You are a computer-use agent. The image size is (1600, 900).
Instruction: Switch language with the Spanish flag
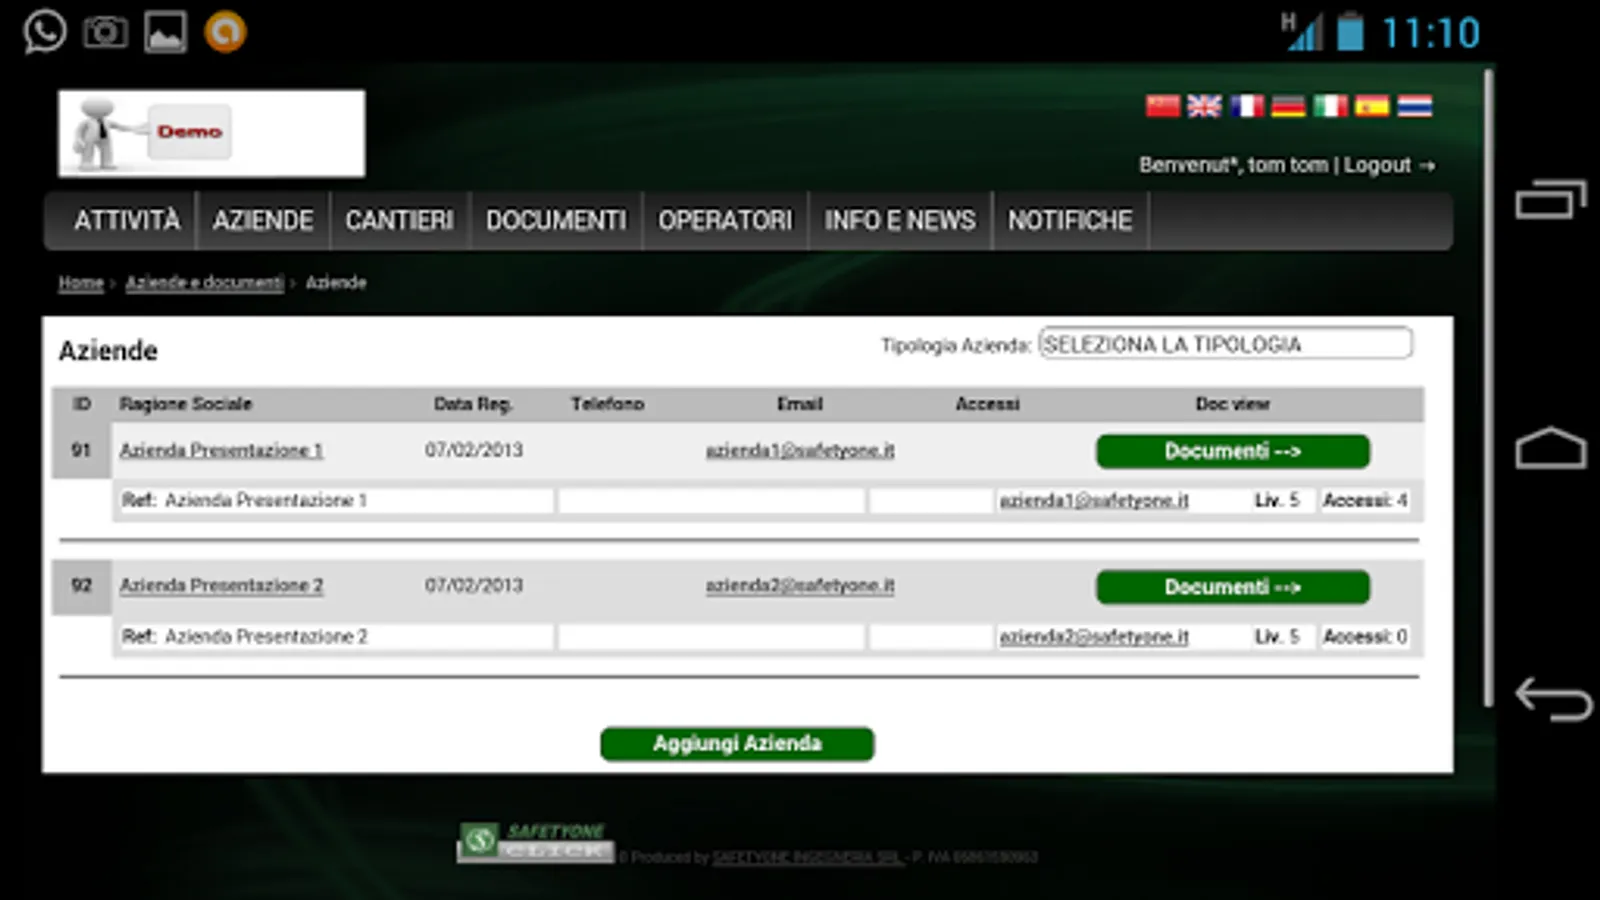(1372, 106)
